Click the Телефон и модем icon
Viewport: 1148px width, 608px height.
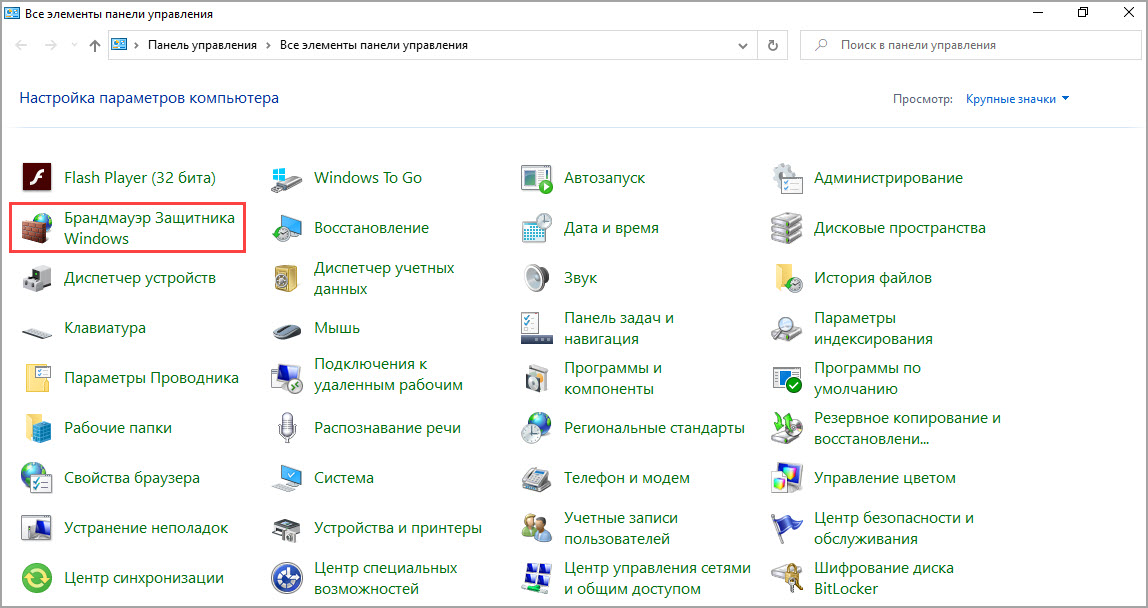coord(537,478)
